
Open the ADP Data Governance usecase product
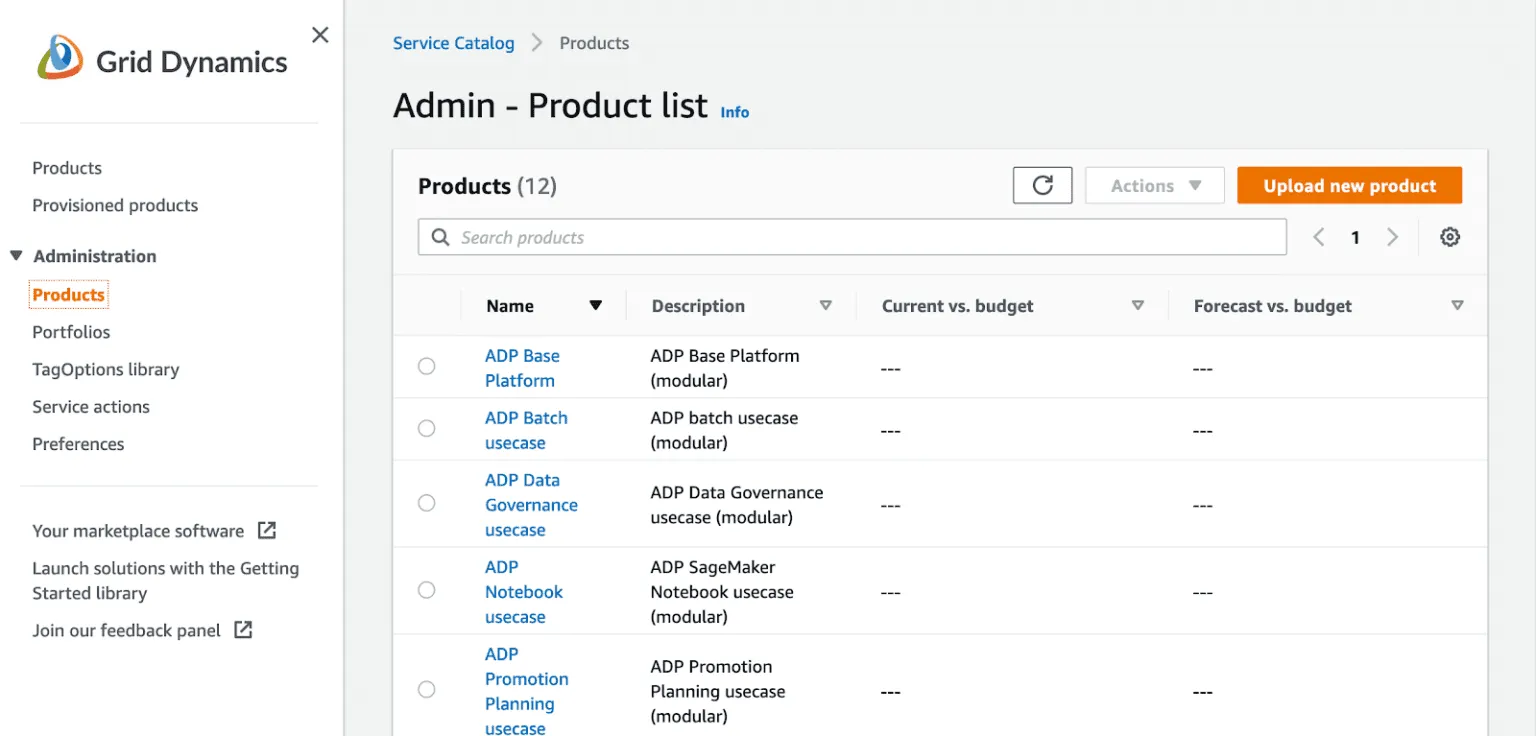(531, 504)
